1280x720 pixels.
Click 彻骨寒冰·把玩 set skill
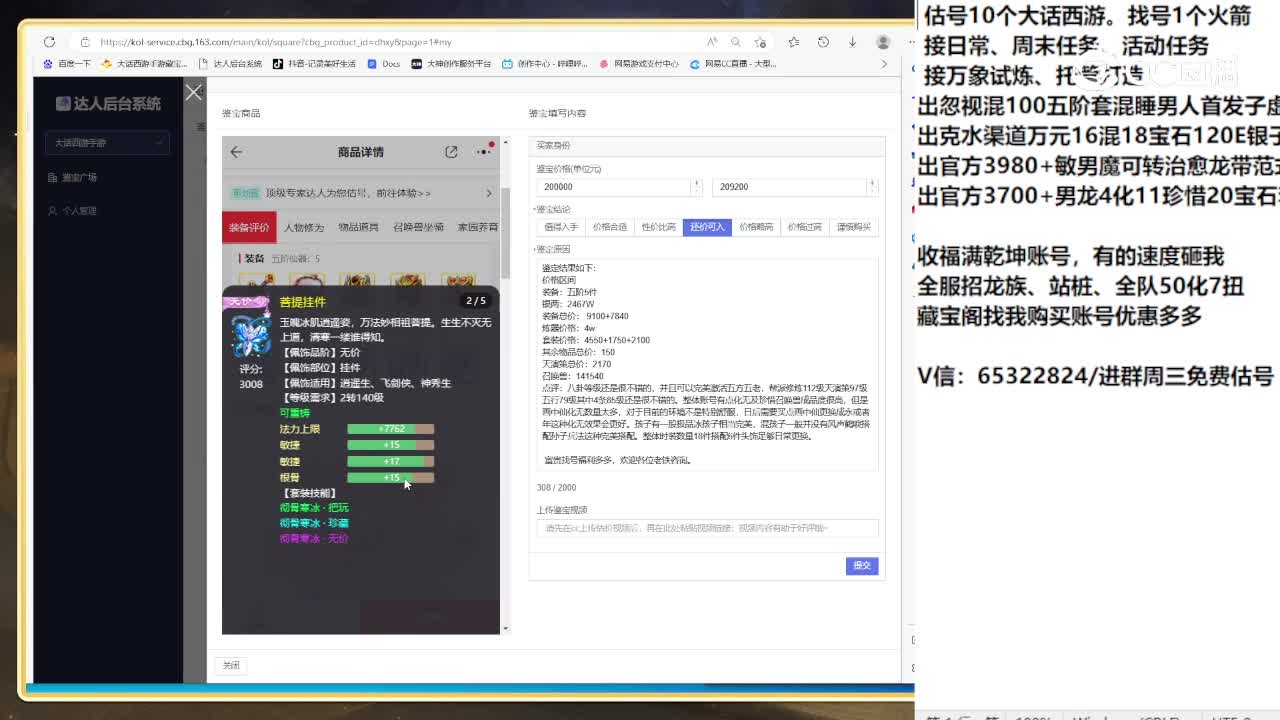coord(314,508)
